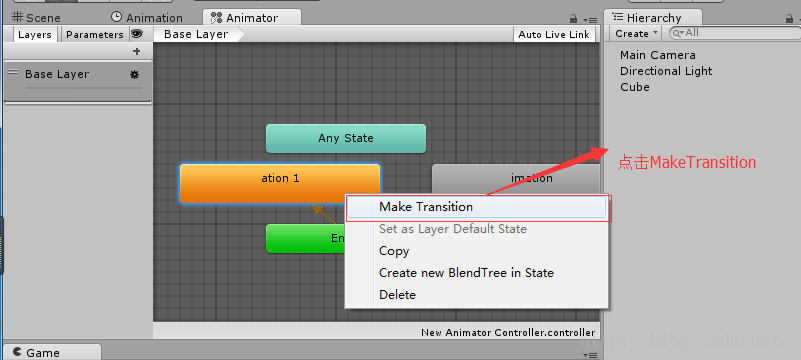The image size is (801, 360).
Task: Click the lock icon of the Animator panel
Action: coord(573,18)
